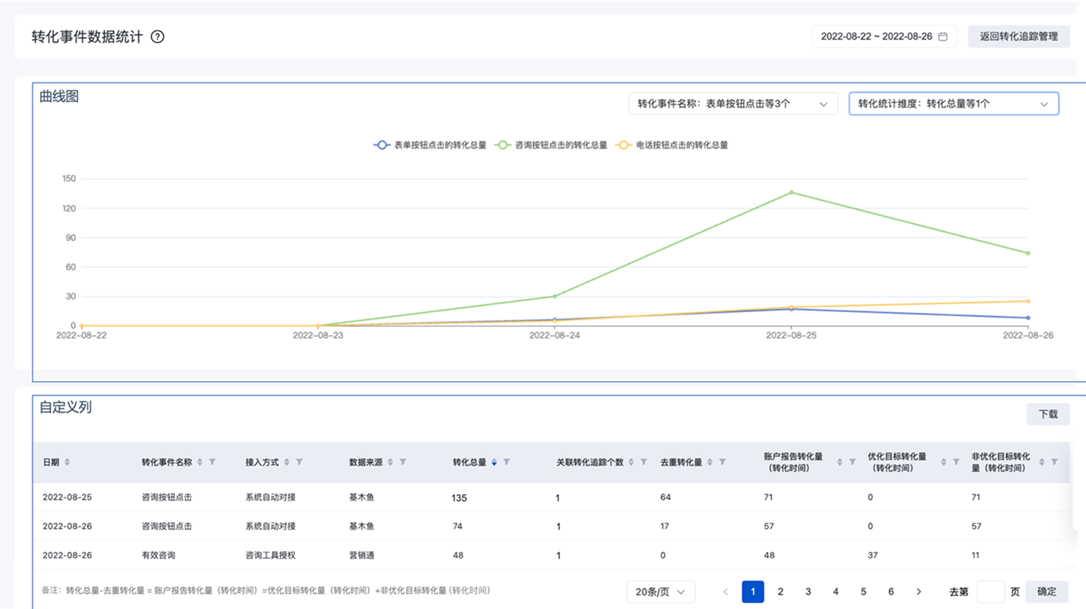Sort the table by 日期 column
This screenshot has height=609, width=1086.
[67, 462]
